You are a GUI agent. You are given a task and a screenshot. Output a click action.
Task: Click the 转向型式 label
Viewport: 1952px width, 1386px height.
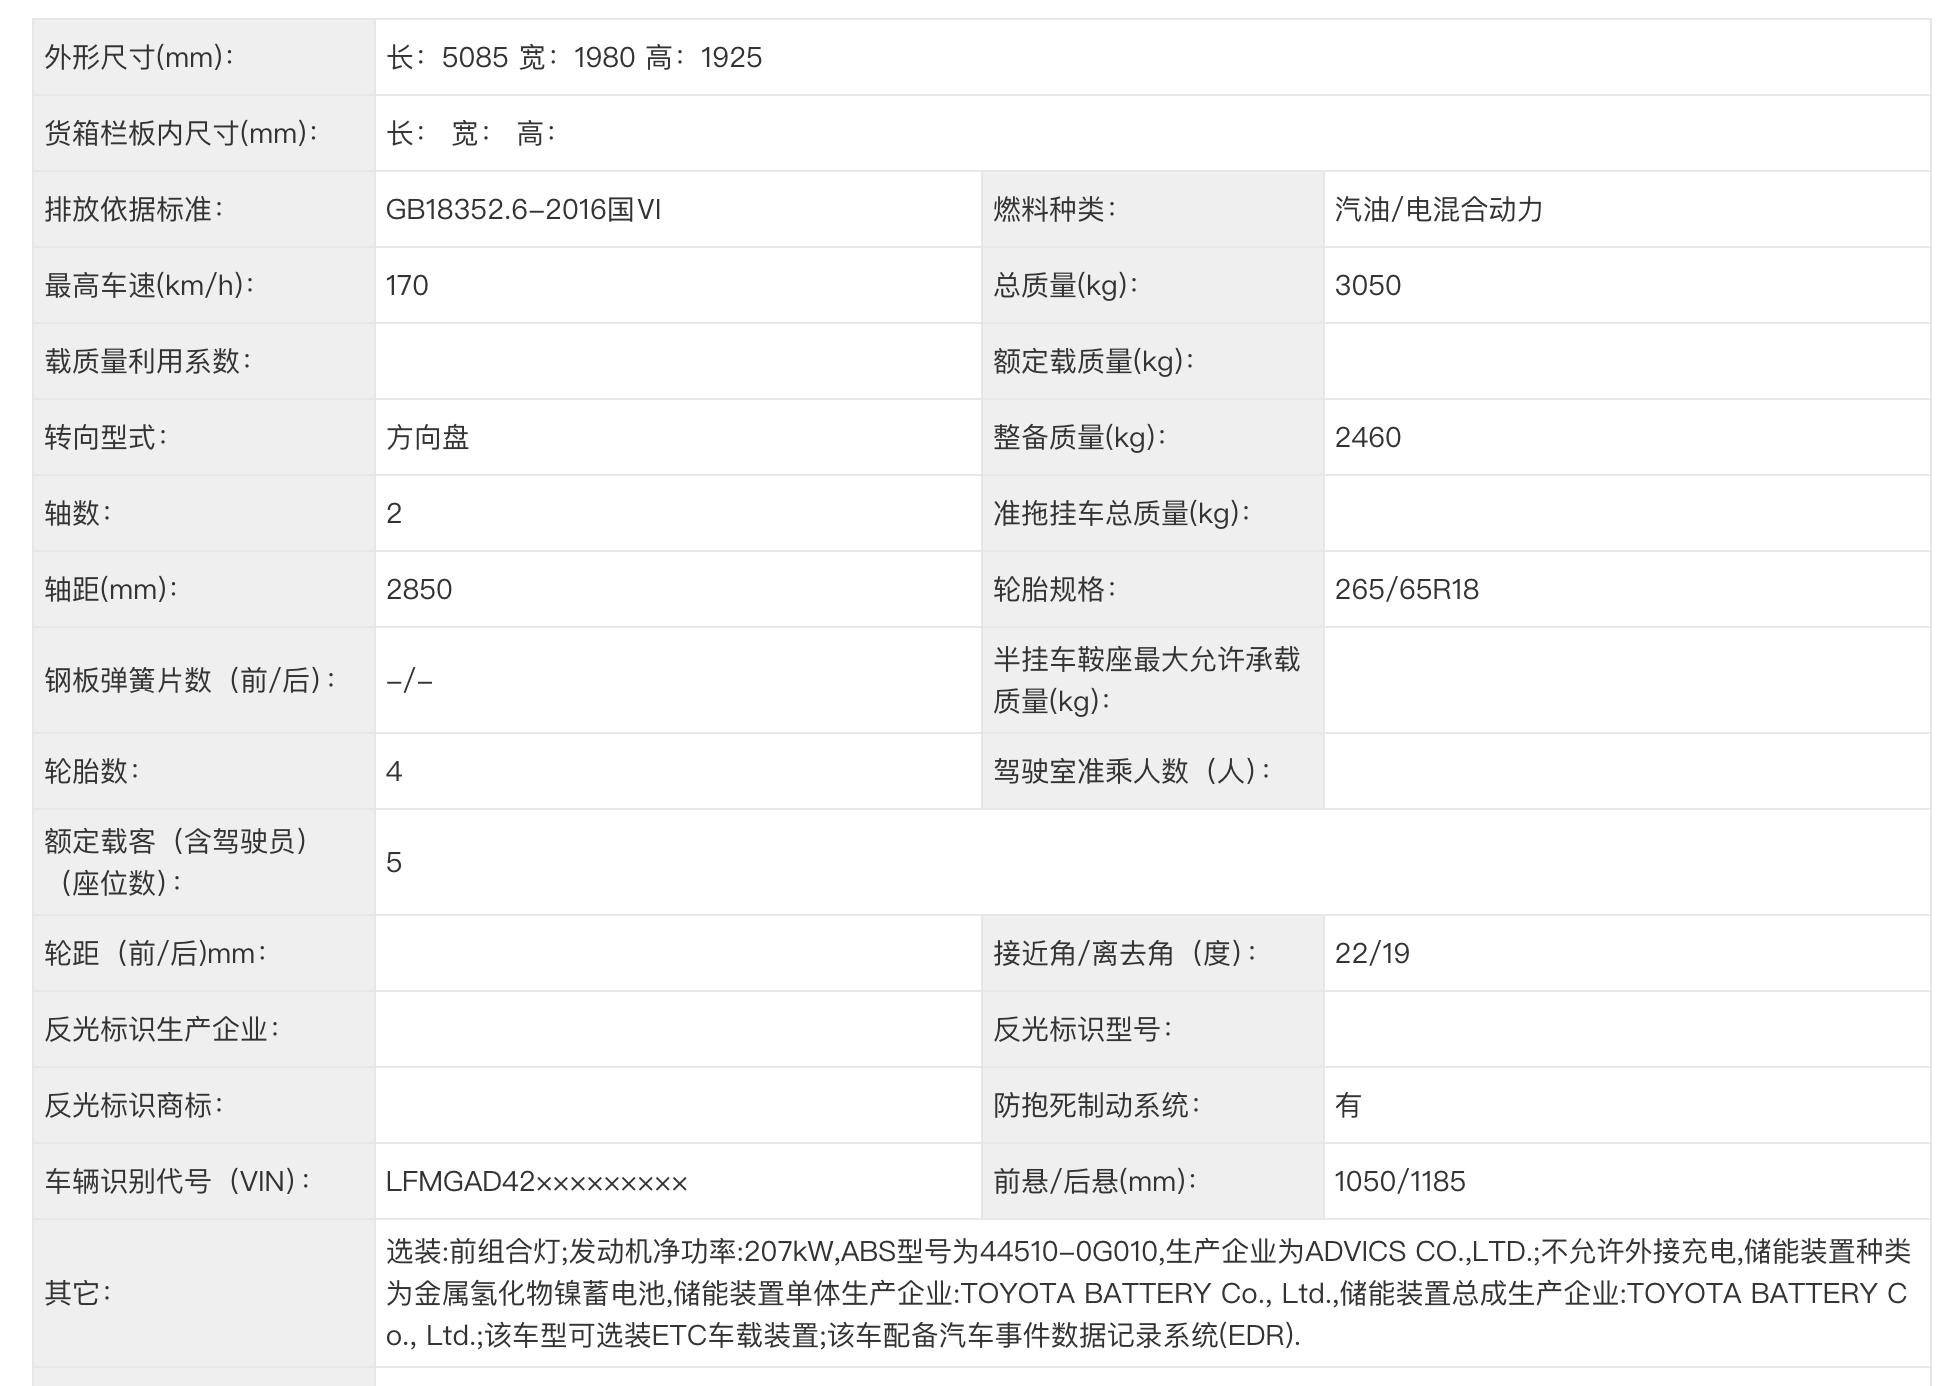(106, 437)
